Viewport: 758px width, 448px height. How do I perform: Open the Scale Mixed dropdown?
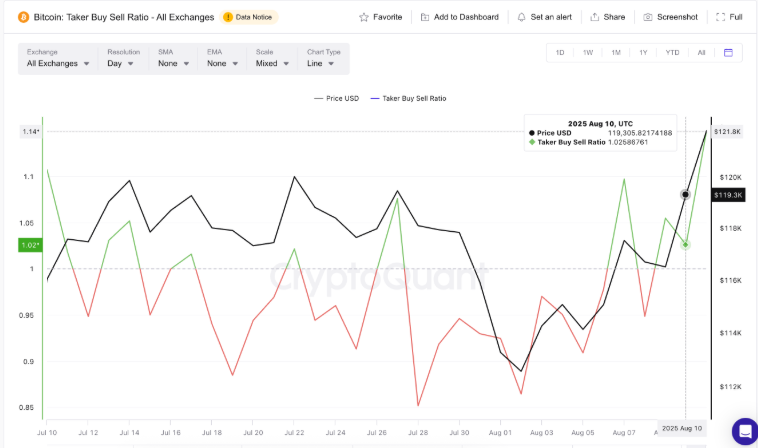point(273,63)
